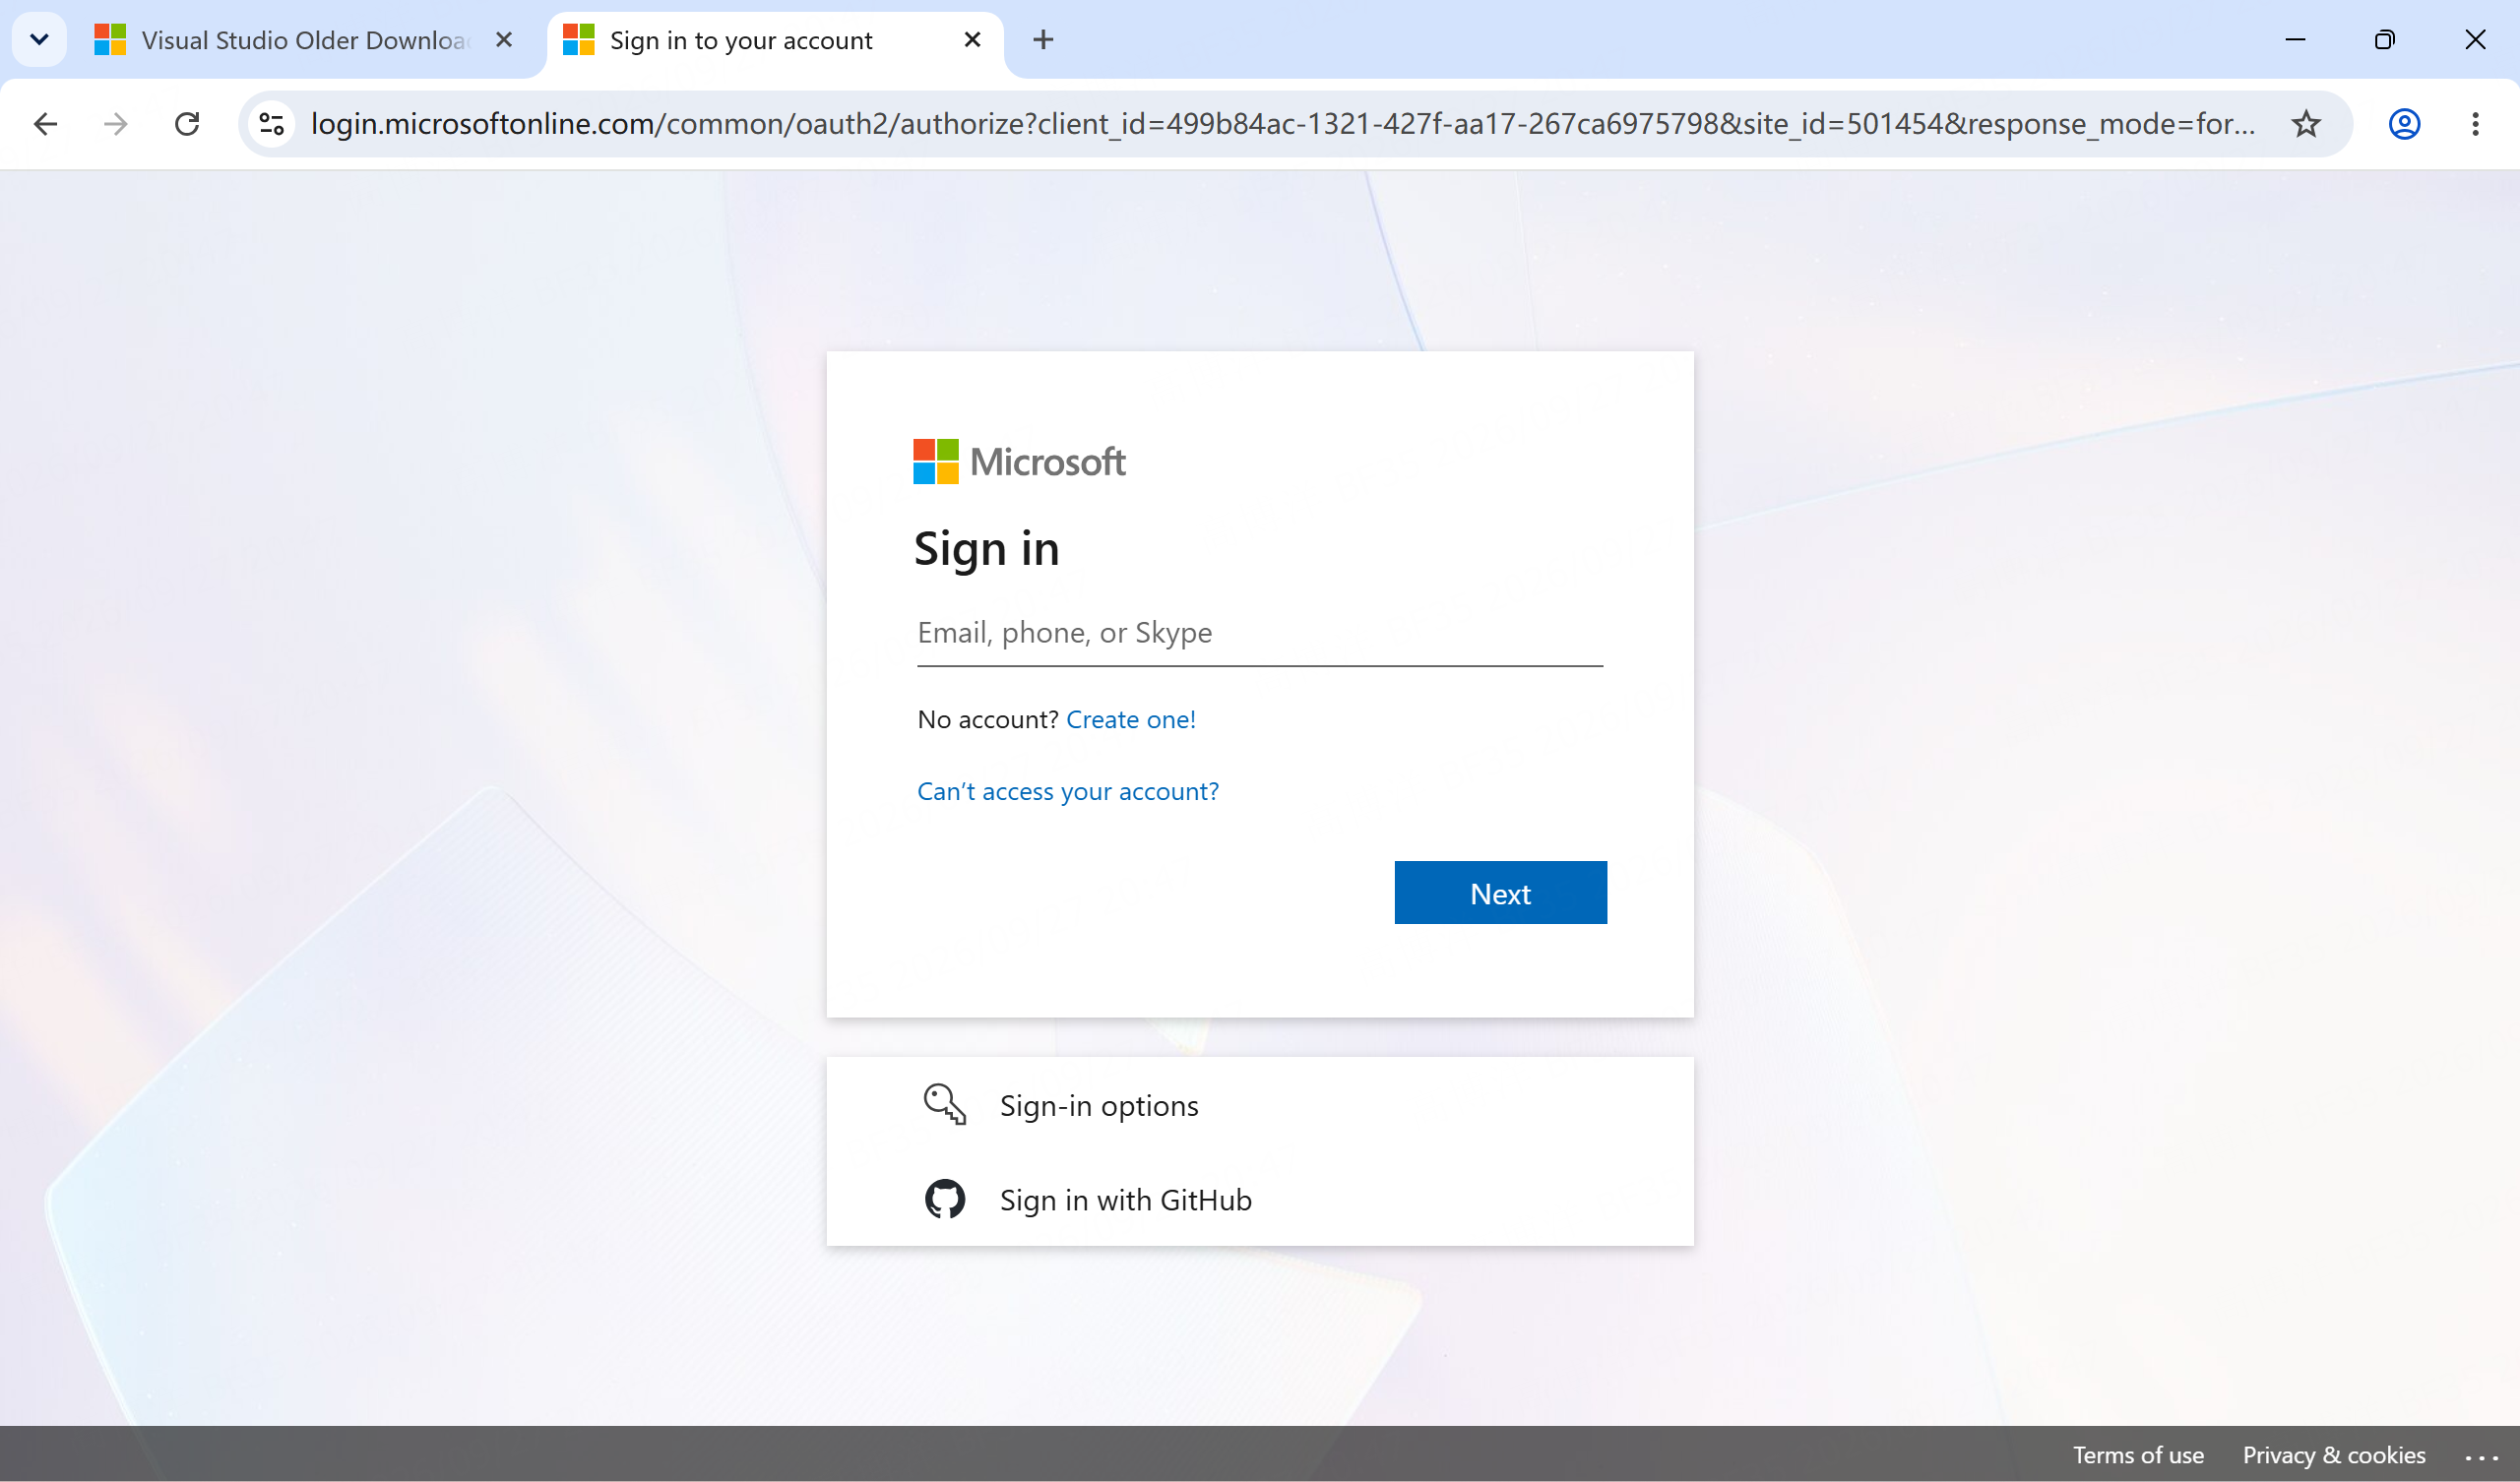The image size is (2520, 1482).
Task: Close the Visual Studio Older Downloads tab
Action: click(504, 40)
